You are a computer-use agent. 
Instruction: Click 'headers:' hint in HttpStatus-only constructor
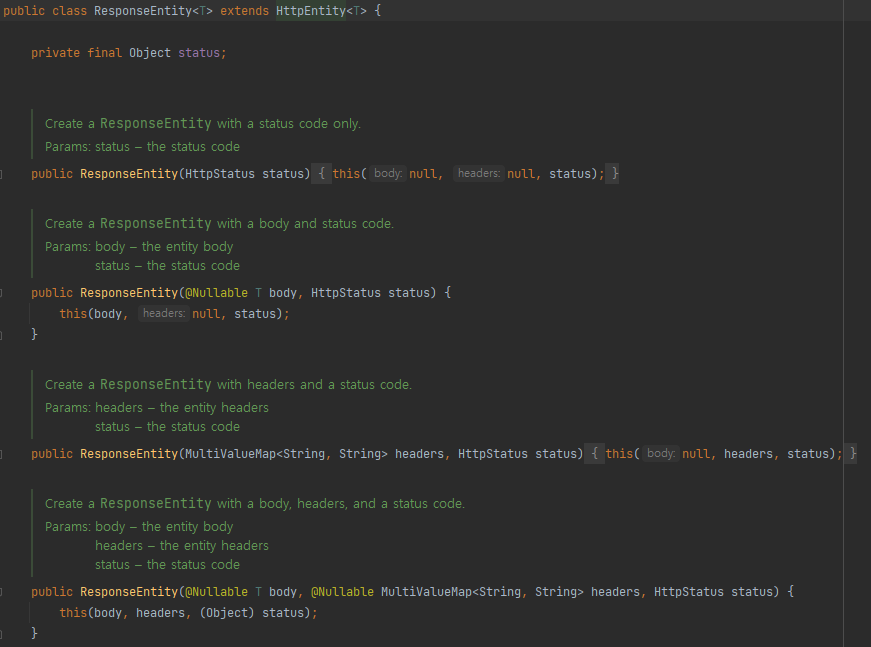tap(479, 173)
